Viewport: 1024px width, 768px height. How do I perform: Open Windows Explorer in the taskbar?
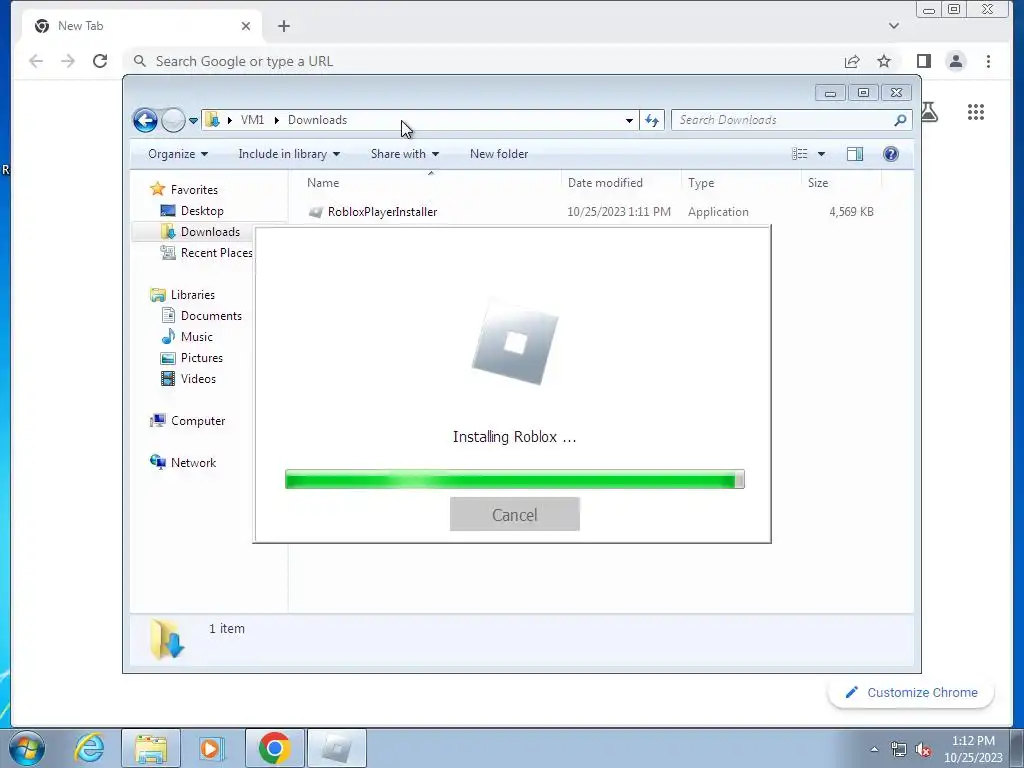(x=151, y=748)
